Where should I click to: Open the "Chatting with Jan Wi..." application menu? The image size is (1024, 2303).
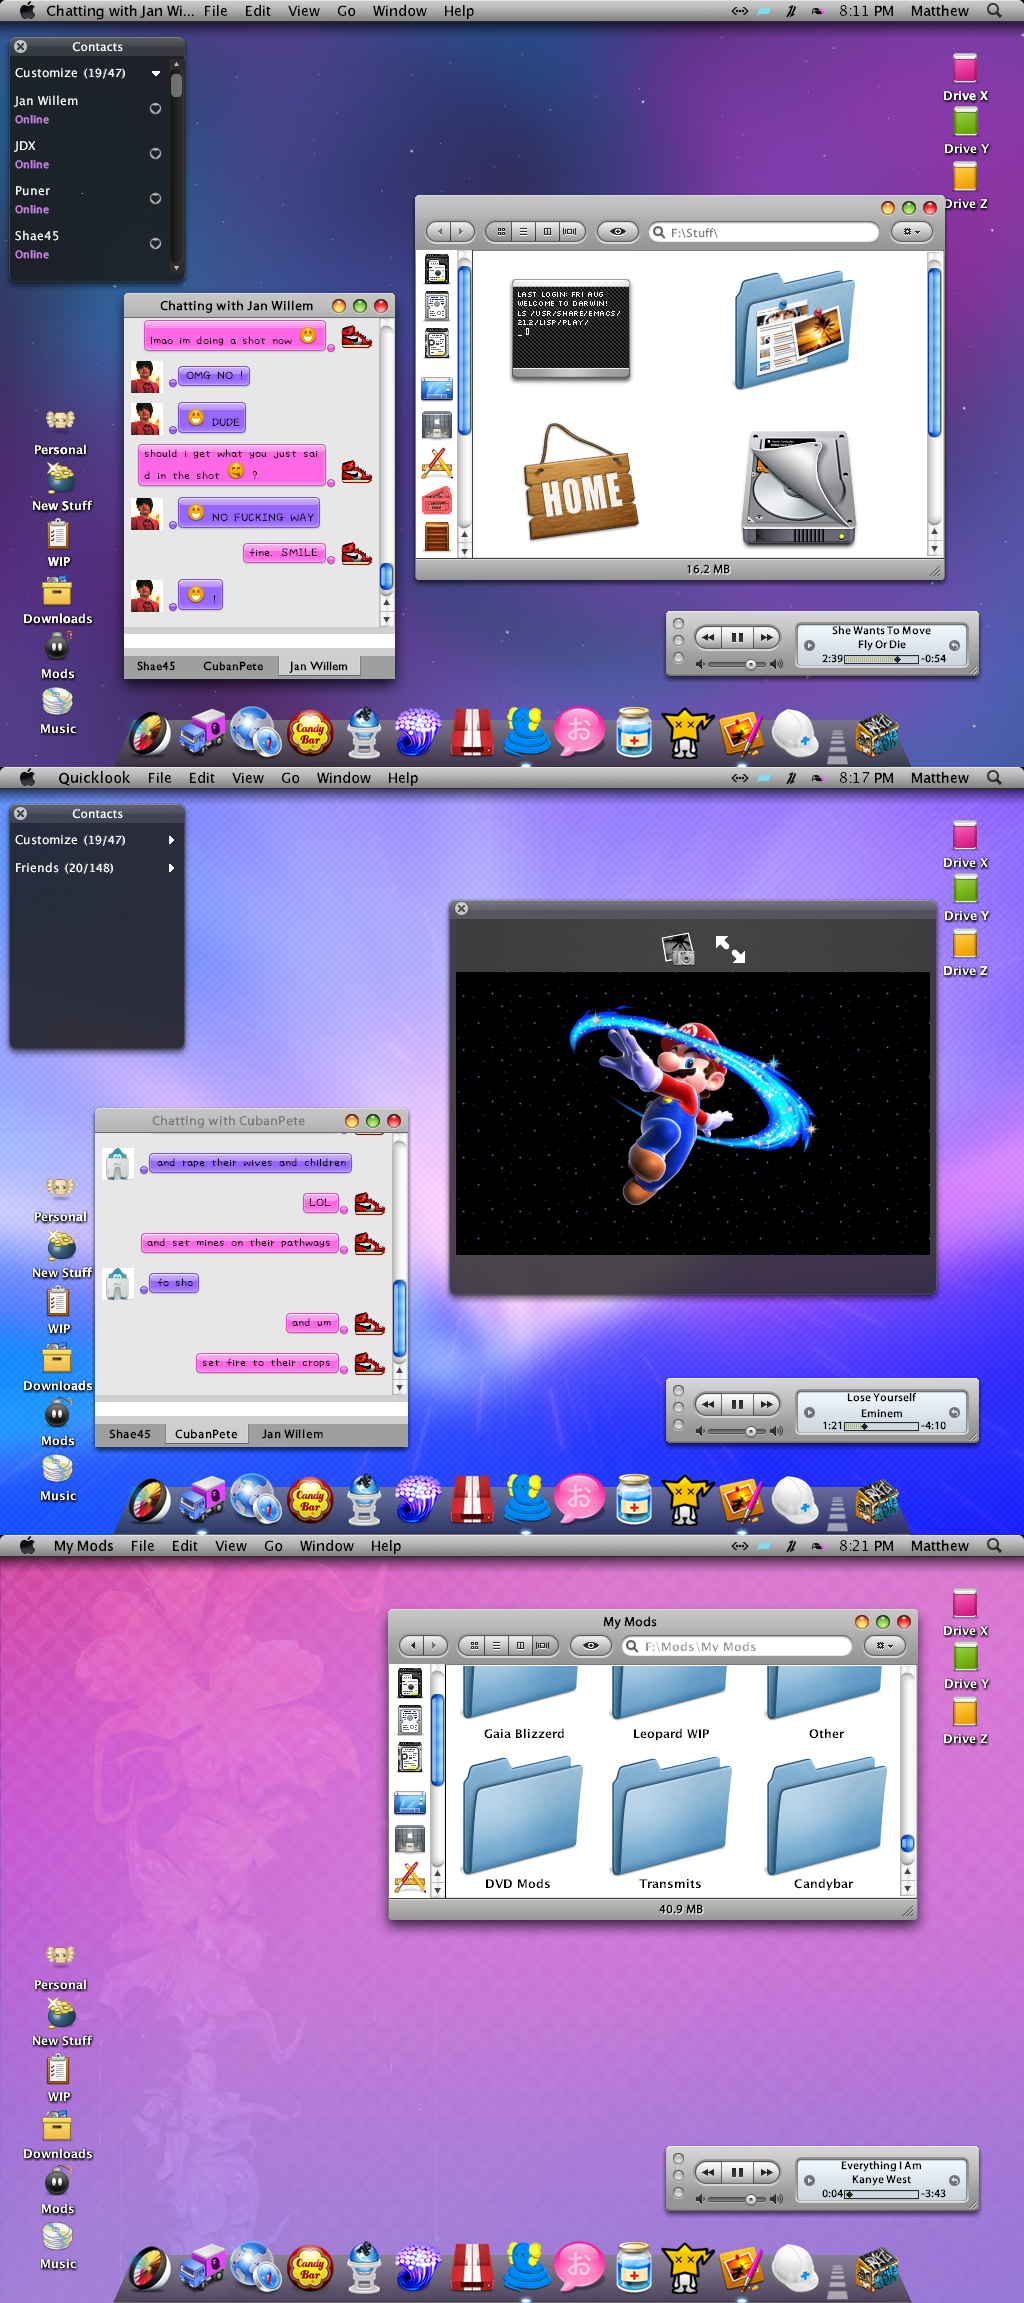(x=120, y=11)
